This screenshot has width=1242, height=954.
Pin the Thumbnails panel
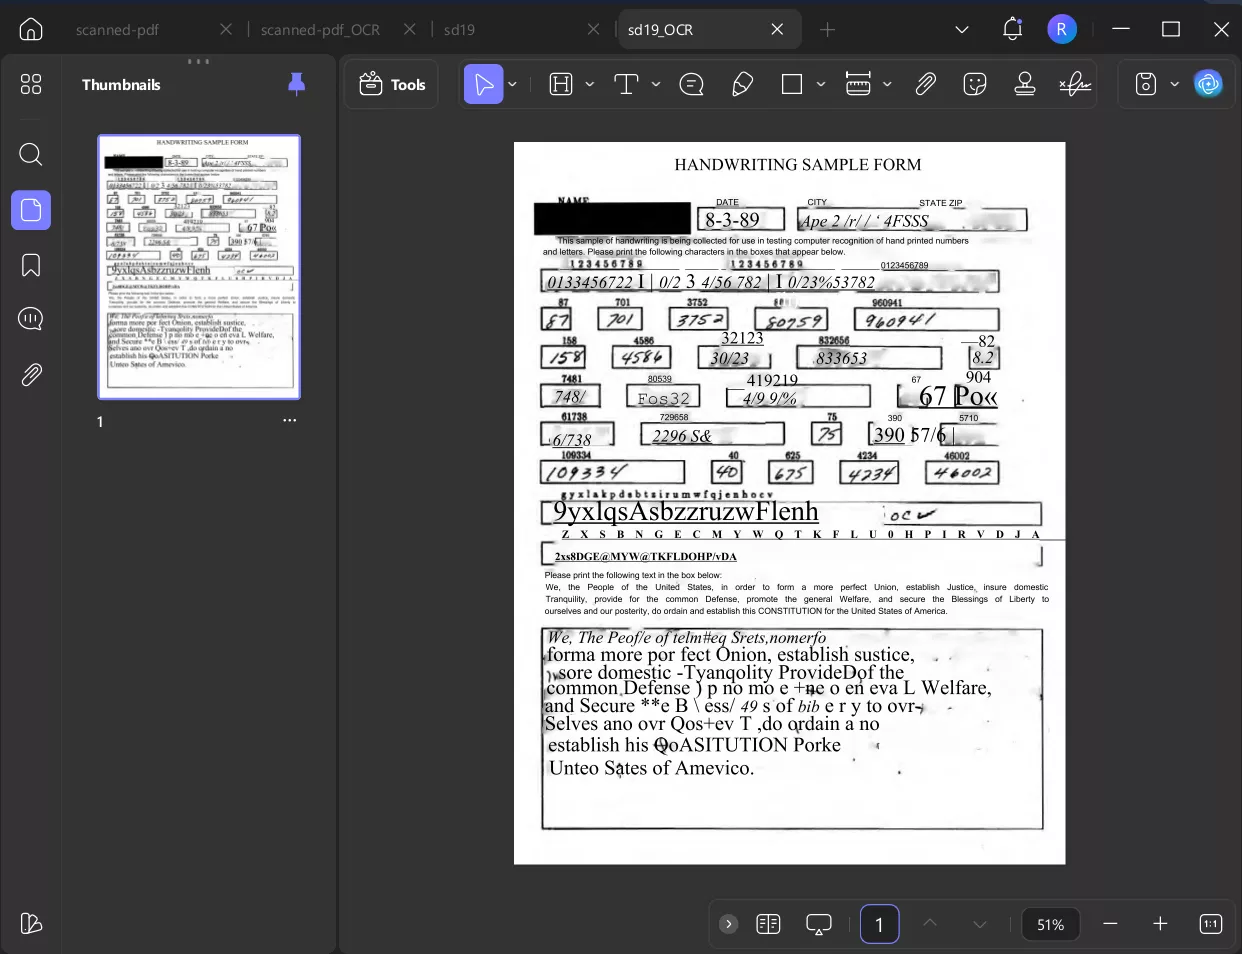296,84
